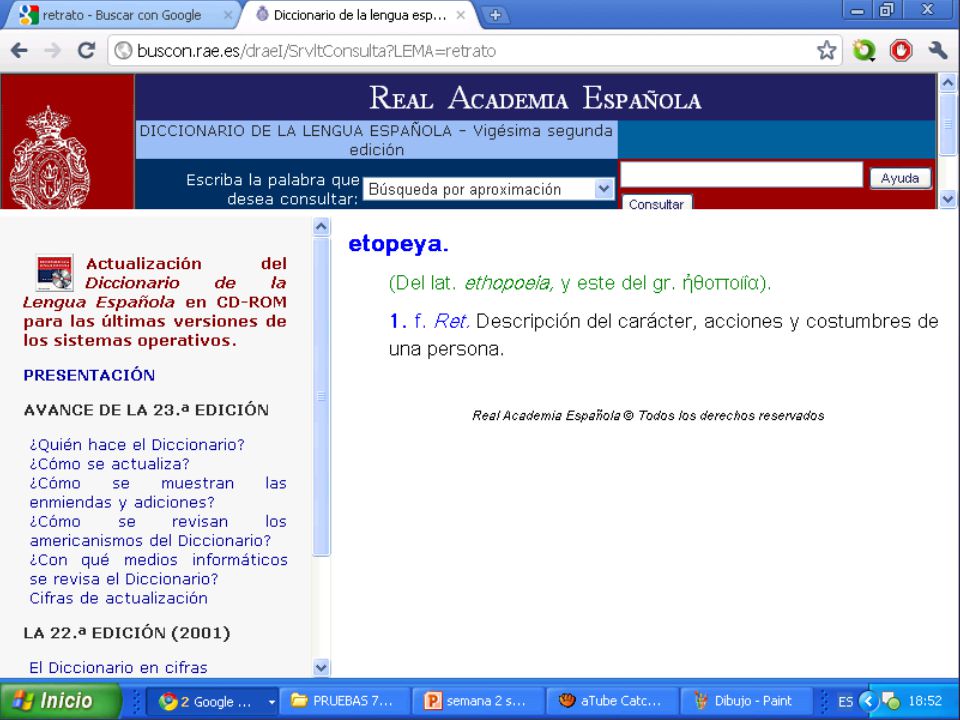Close the 'retrato - Buscar con Google' tab

[x=228, y=15]
